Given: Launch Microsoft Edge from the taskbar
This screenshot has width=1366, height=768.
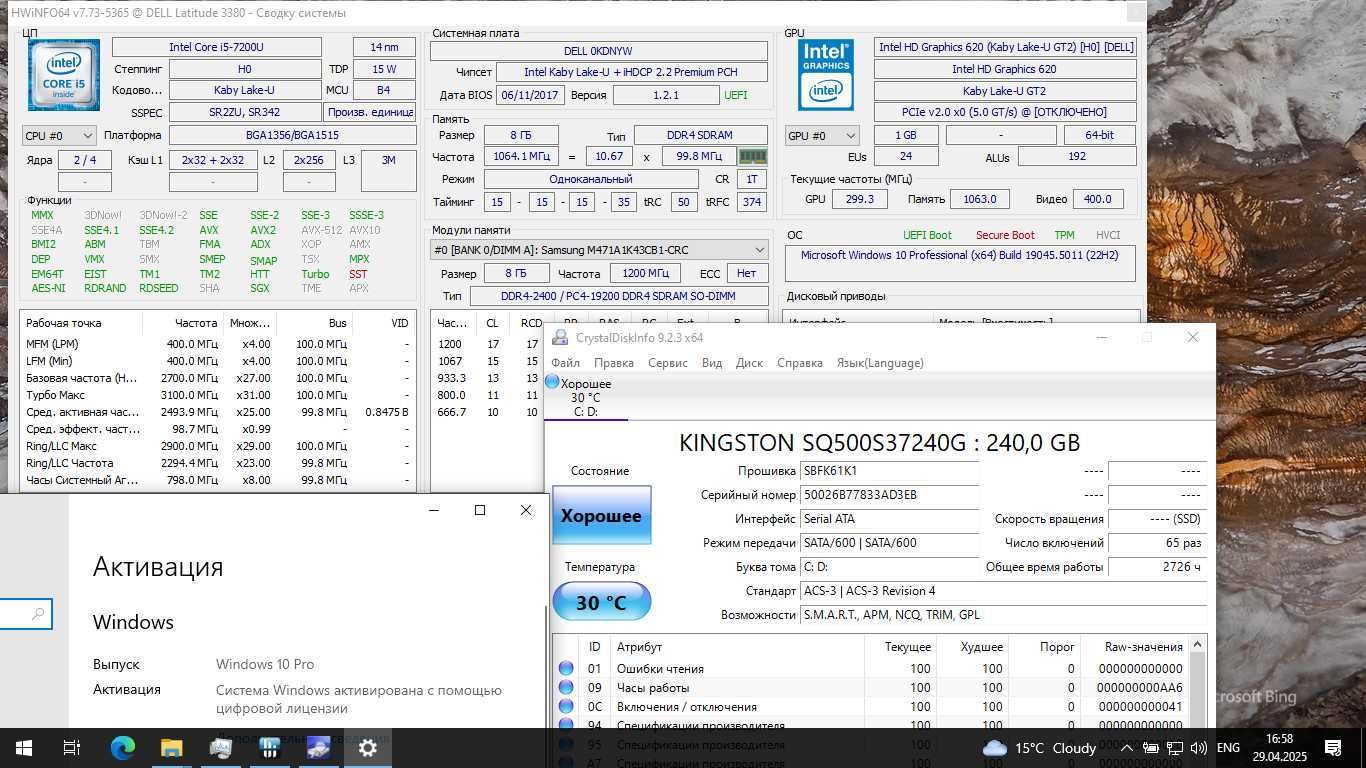Looking at the screenshot, I should 122,748.
